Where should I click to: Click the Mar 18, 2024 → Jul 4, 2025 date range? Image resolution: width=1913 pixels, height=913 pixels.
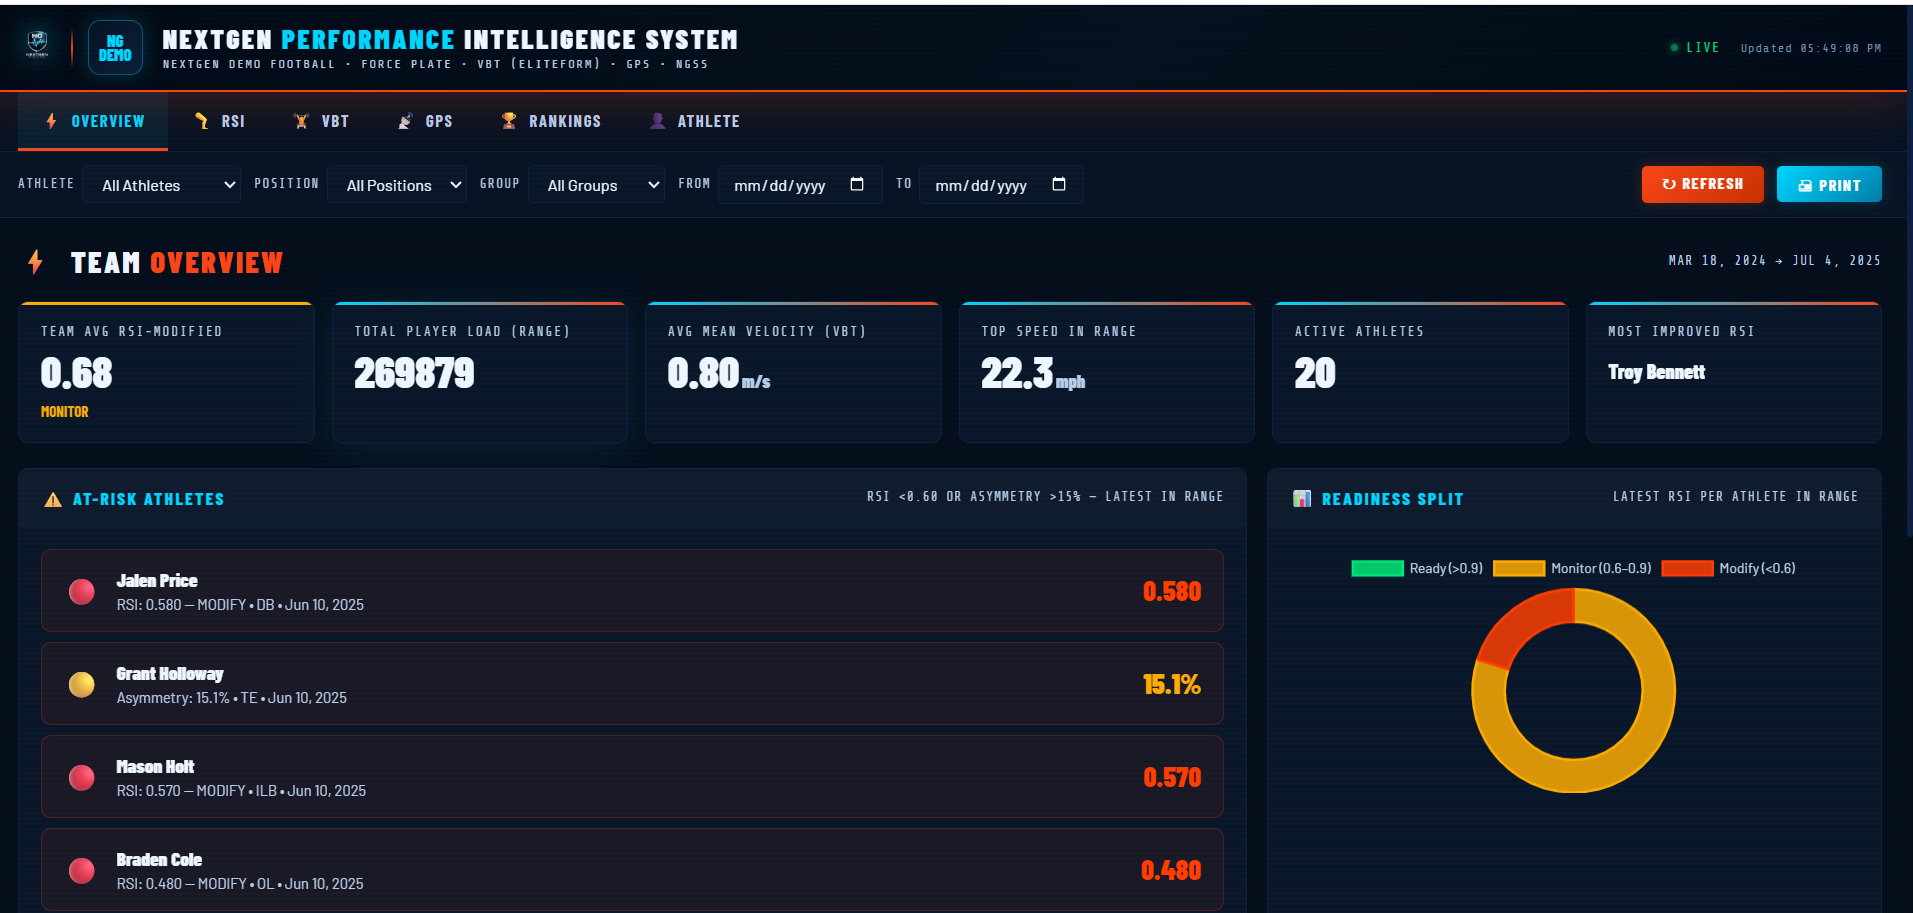click(x=1774, y=260)
